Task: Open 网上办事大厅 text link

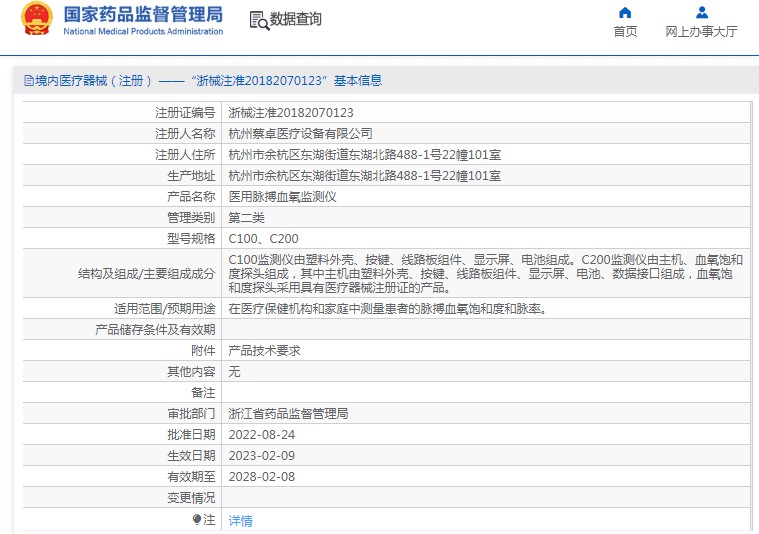Action: pyautogui.click(x=701, y=31)
